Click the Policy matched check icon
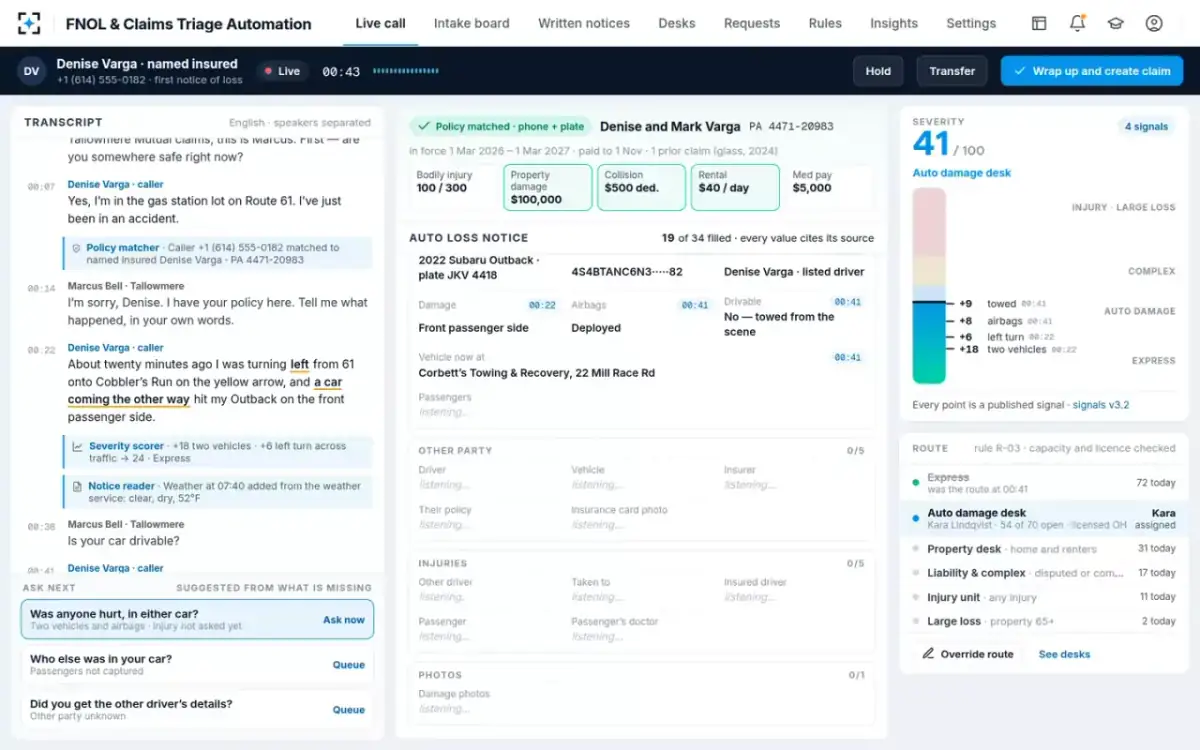Screen dimensions: 1200x750 (x=424, y=127)
